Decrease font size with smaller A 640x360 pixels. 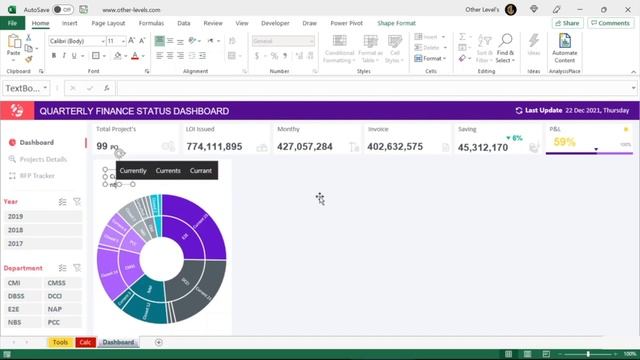pos(142,41)
